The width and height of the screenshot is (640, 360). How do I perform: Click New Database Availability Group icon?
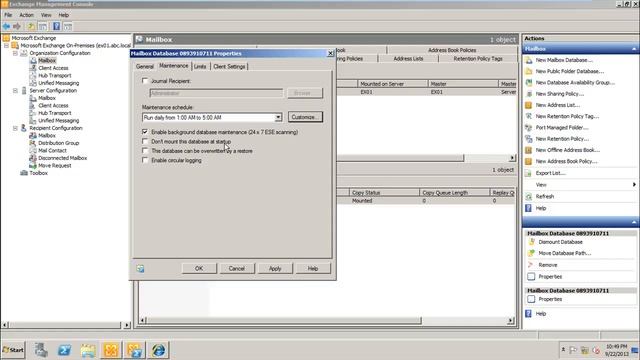(x=529, y=82)
